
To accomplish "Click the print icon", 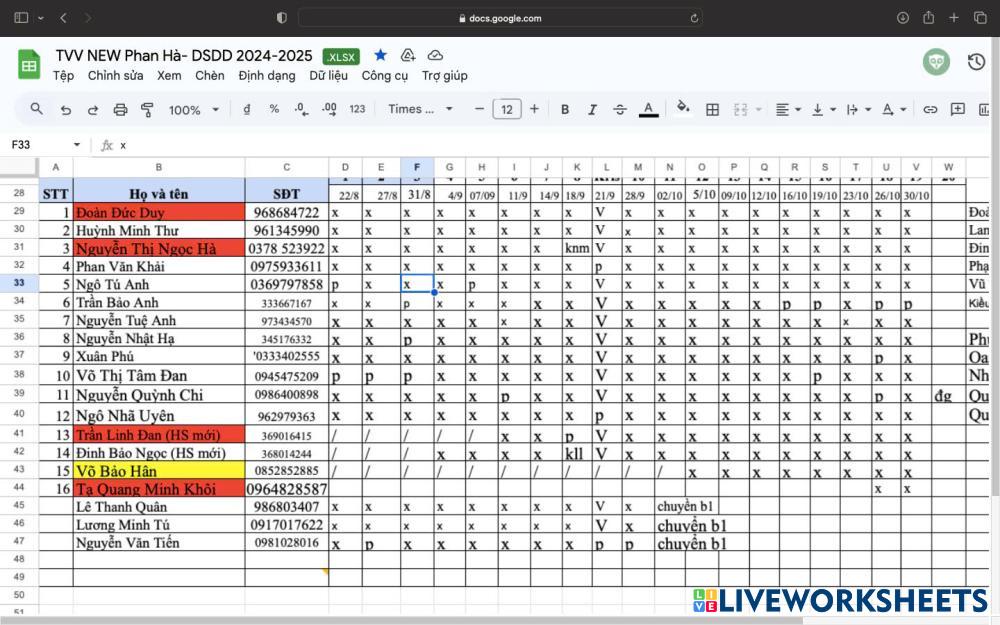I will pyautogui.click(x=120, y=109).
